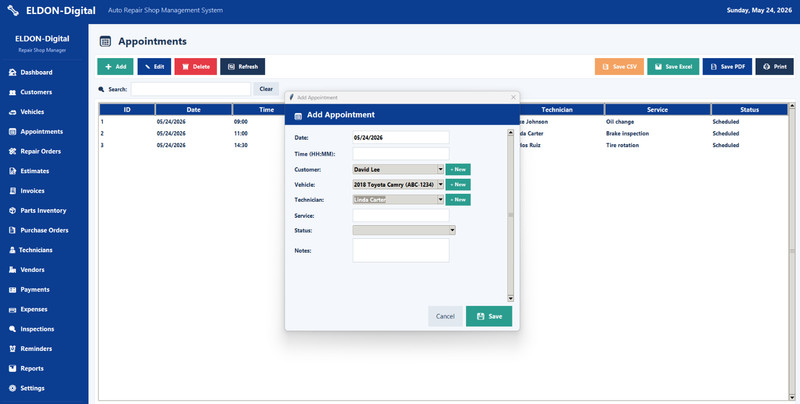
Task: Select Appointments in the sidebar
Action: pos(36,132)
